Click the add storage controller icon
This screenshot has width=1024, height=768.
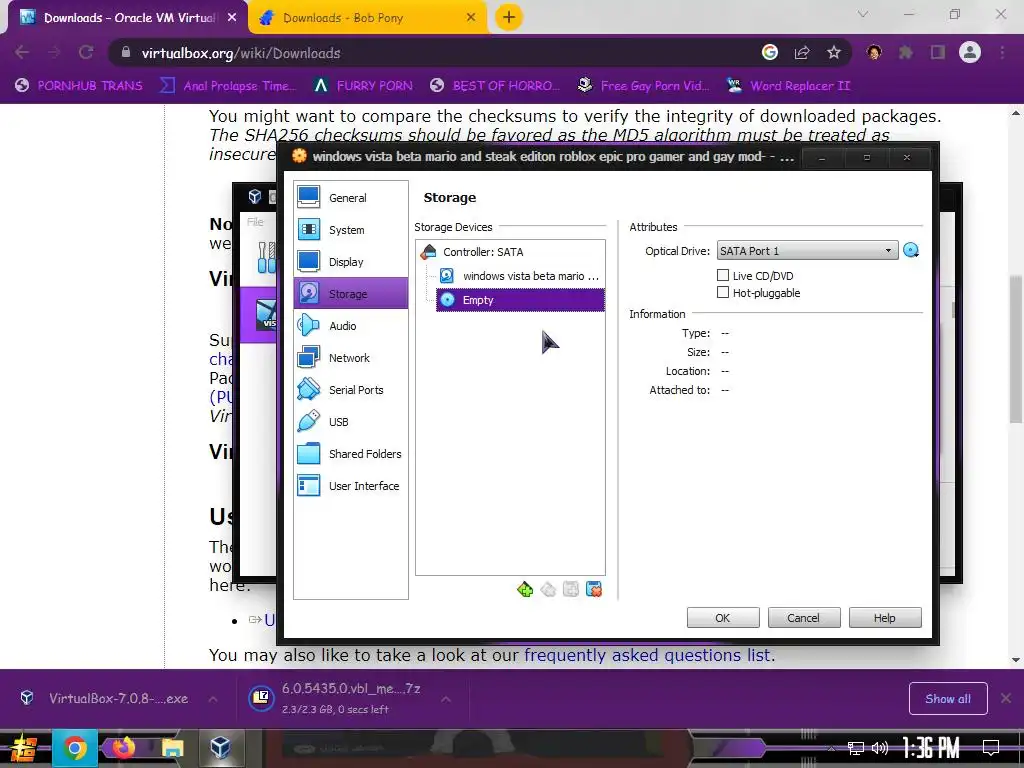pos(525,589)
